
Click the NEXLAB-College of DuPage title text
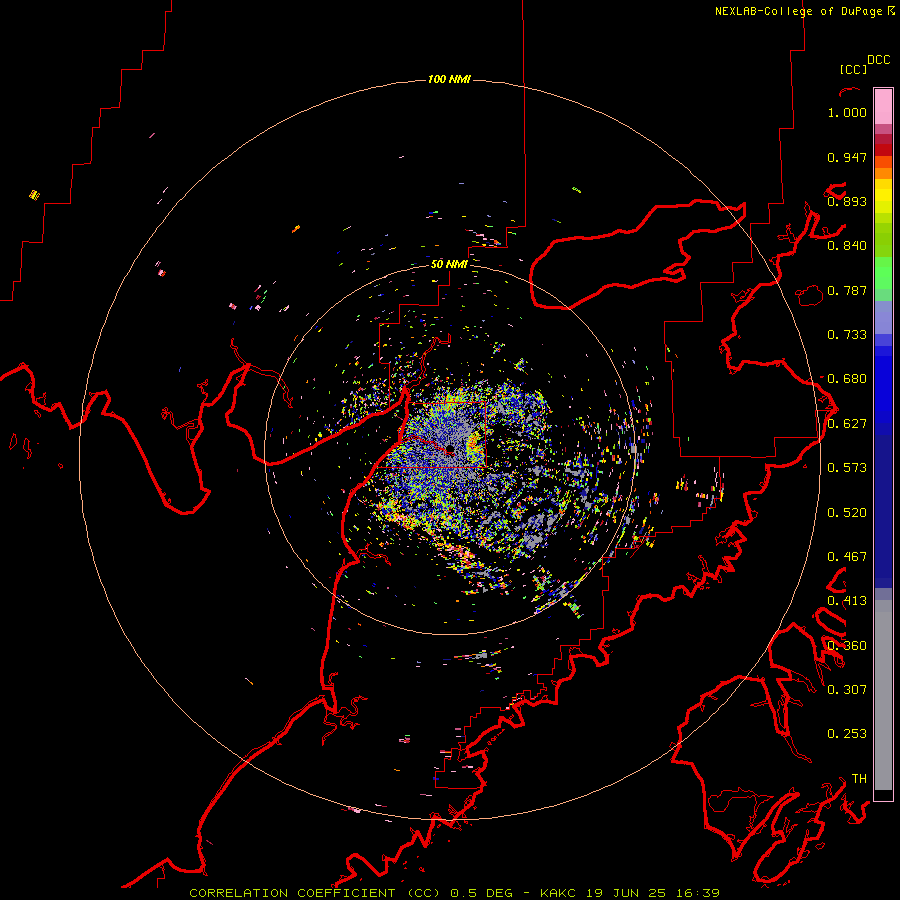798,11
